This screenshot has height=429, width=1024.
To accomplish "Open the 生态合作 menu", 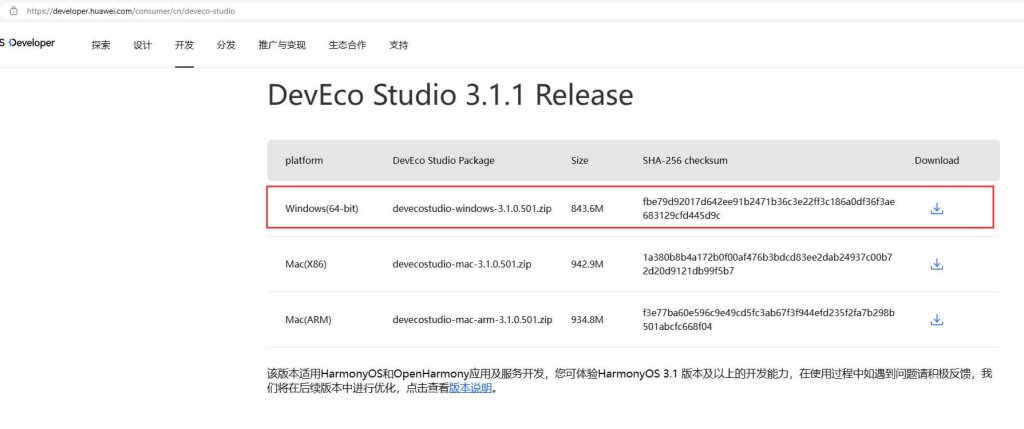I will click(347, 45).
